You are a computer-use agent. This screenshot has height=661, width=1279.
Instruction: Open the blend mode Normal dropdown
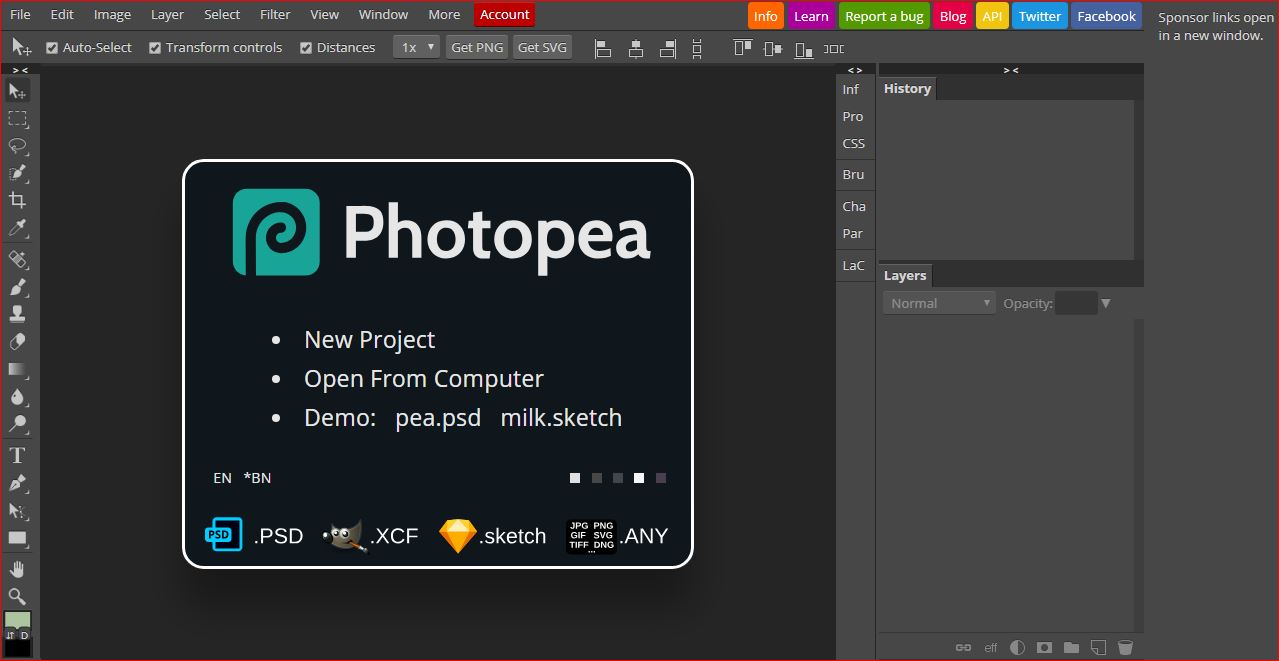click(937, 302)
